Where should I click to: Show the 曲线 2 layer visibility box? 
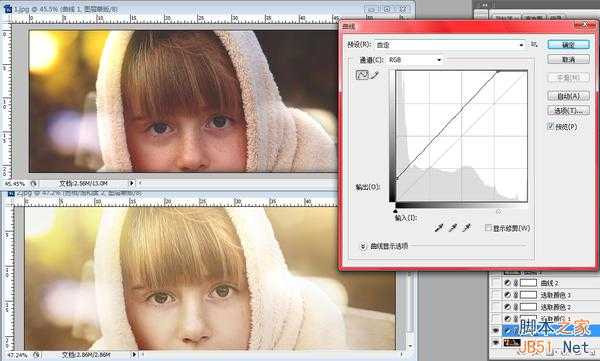[x=496, y=283]
